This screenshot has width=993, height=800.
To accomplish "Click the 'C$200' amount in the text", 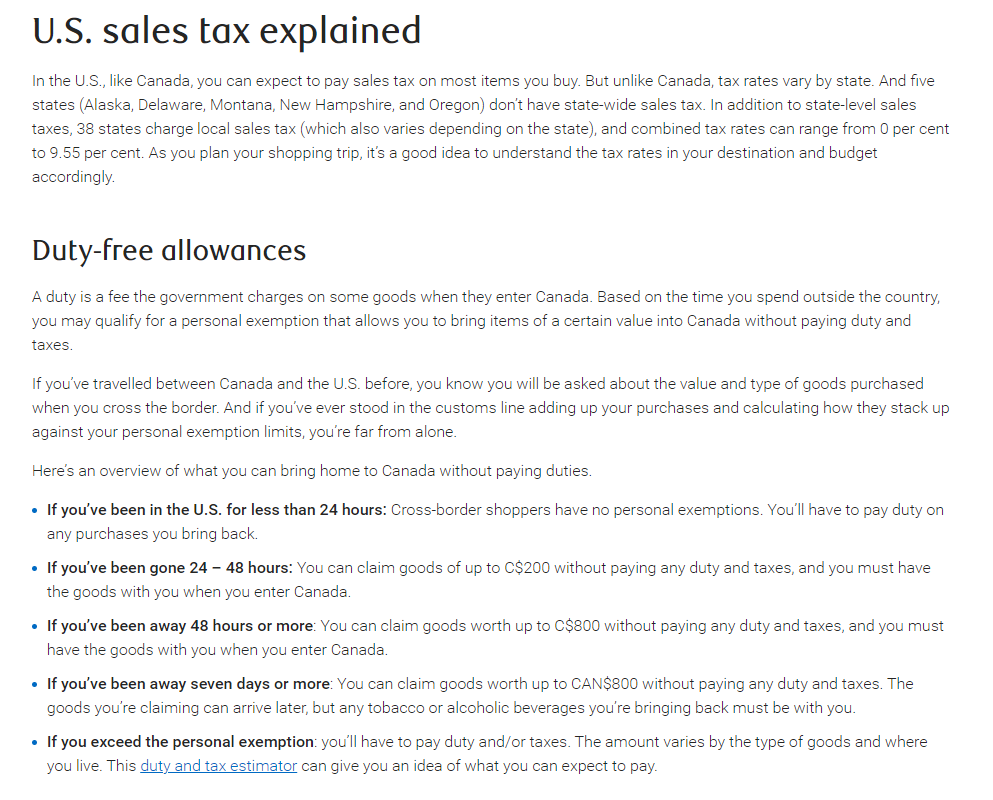I will coord(527,568).
